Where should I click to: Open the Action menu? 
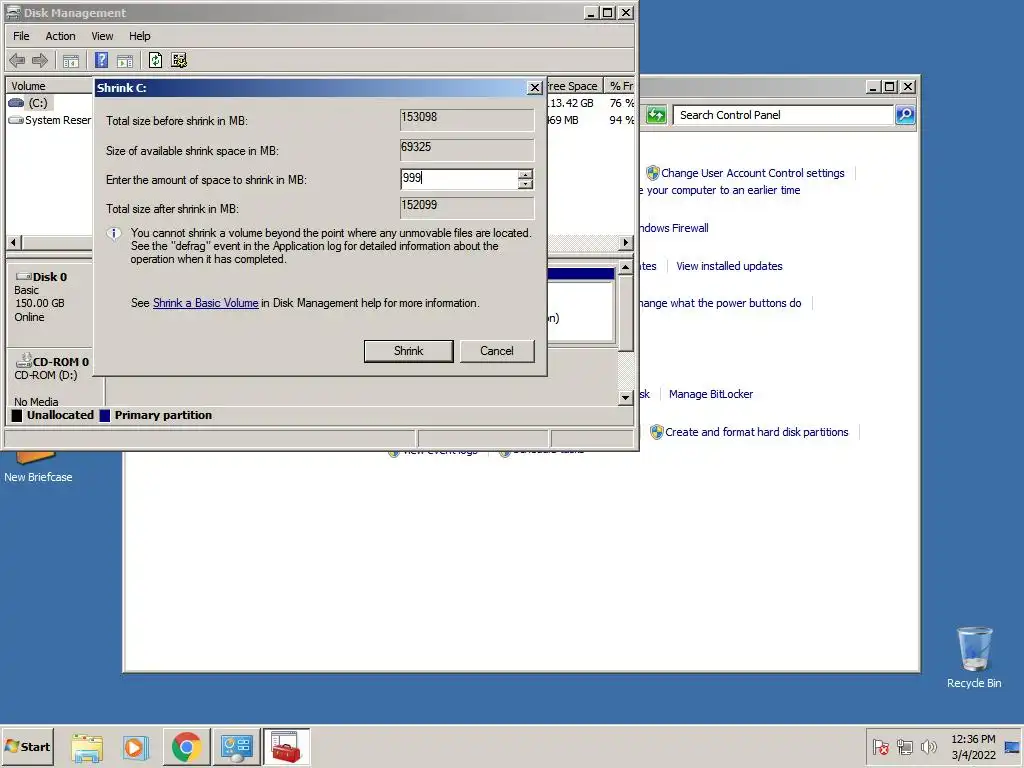click(x=60, y=36)
